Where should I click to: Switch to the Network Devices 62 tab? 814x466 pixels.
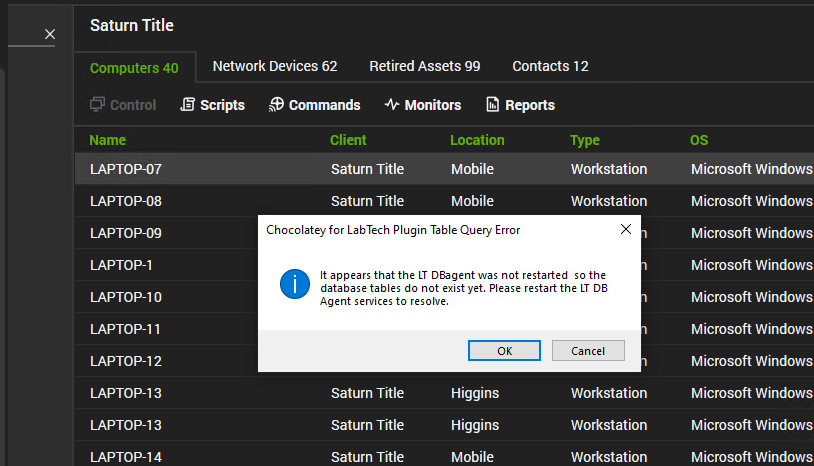click(x=275, y=66)
